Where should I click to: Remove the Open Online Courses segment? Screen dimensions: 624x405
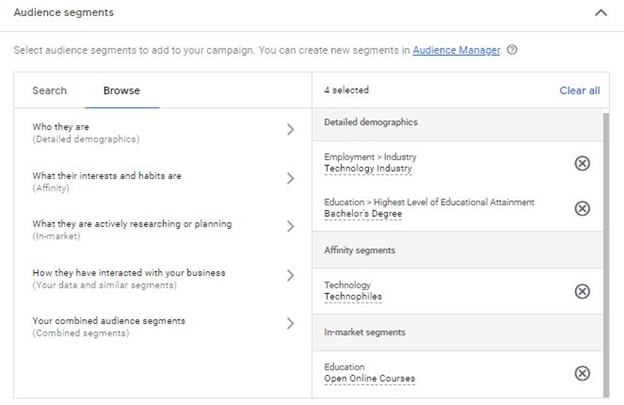[582, 373]
